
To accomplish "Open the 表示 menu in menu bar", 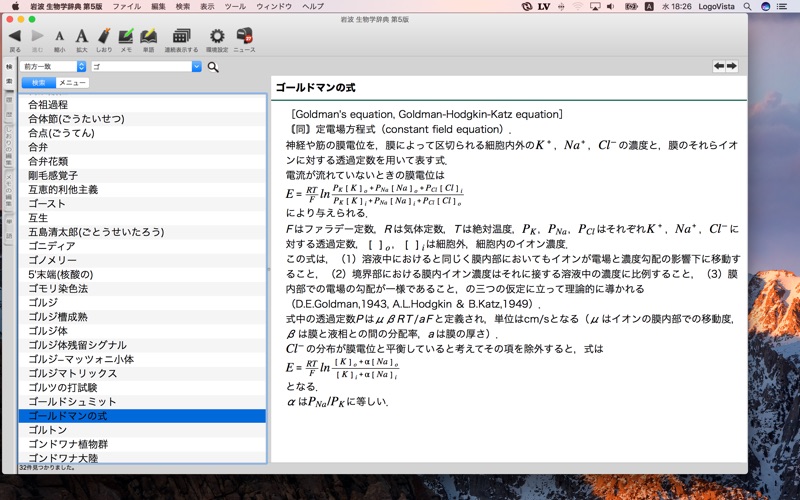I will click(207, 6).
